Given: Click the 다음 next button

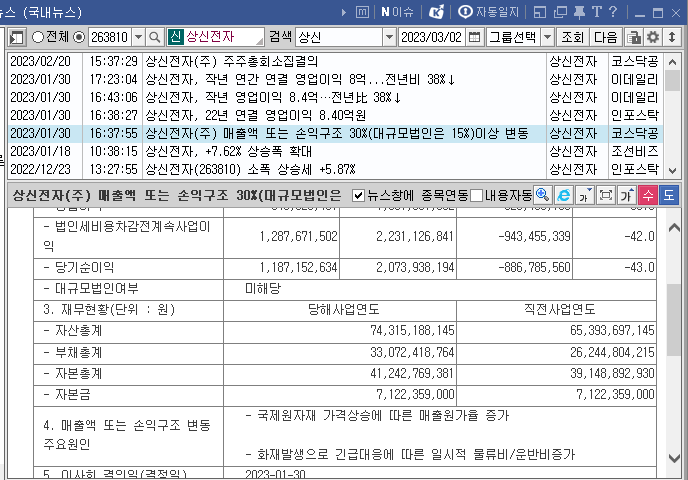Looking at the screenshot, I should [x=605, y=37].
